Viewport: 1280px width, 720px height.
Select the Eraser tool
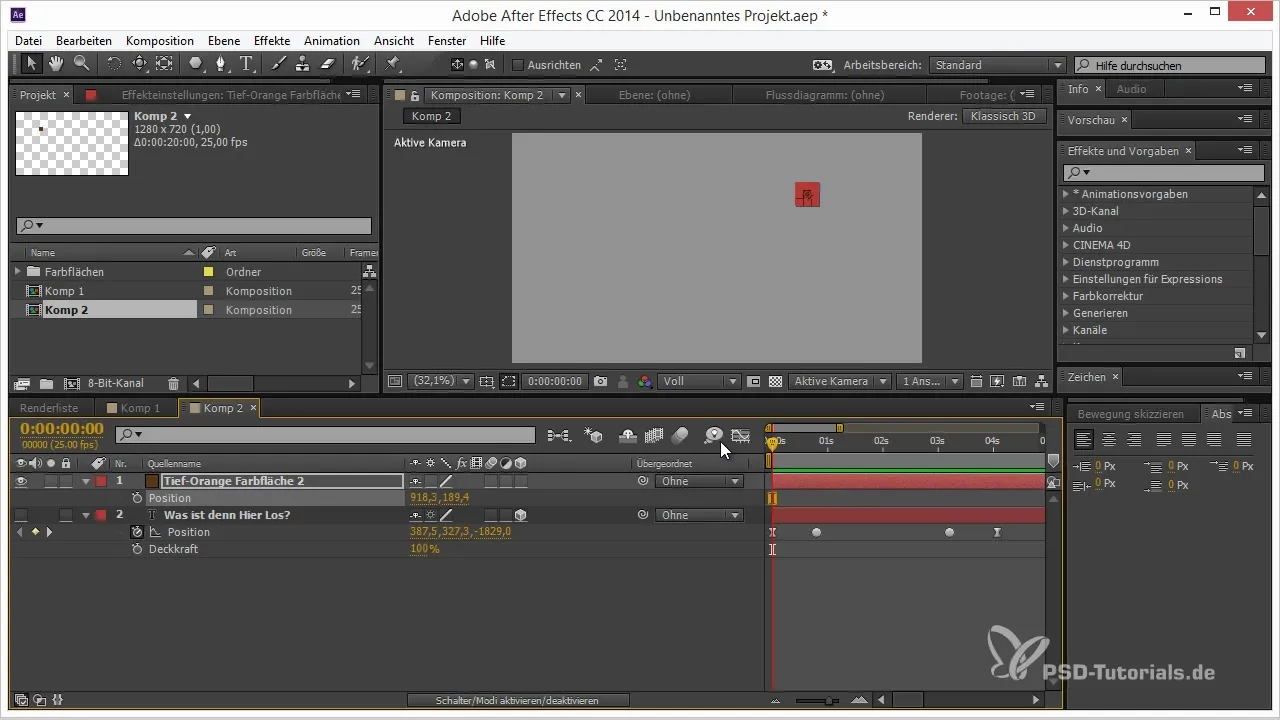[x=327, y=64]
